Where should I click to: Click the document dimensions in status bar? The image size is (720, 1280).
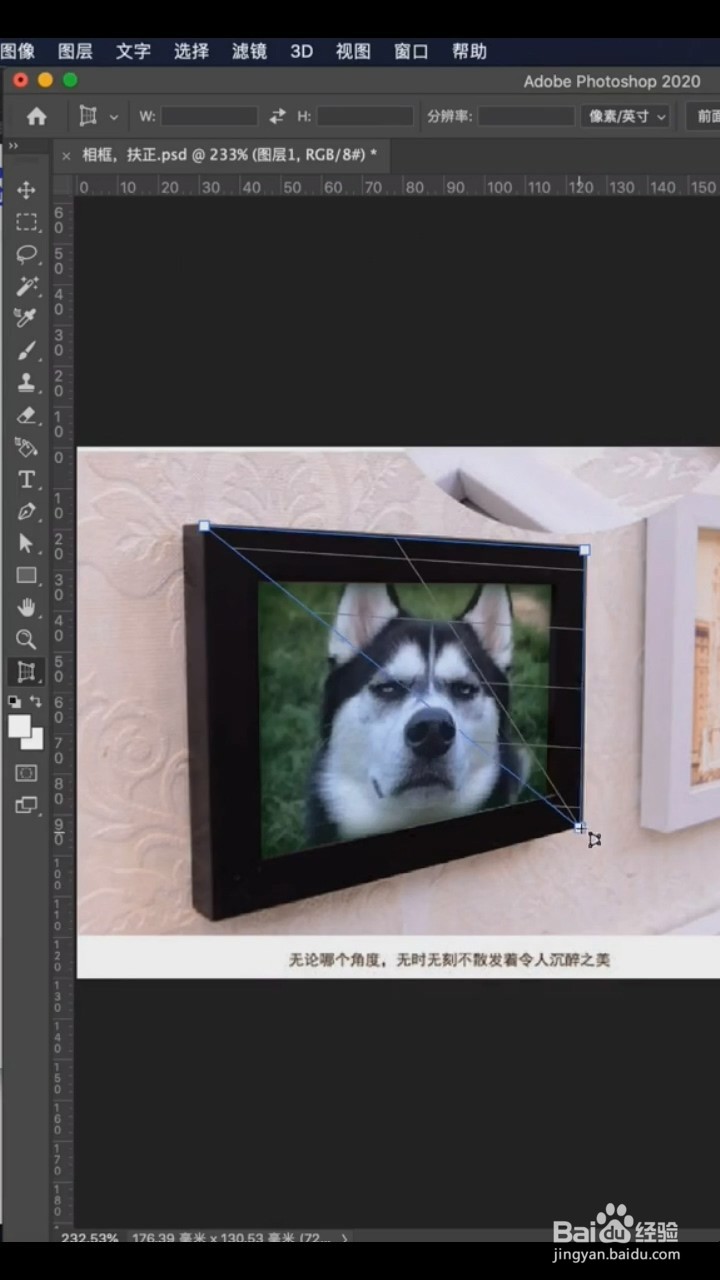[x=231, y=1238]
